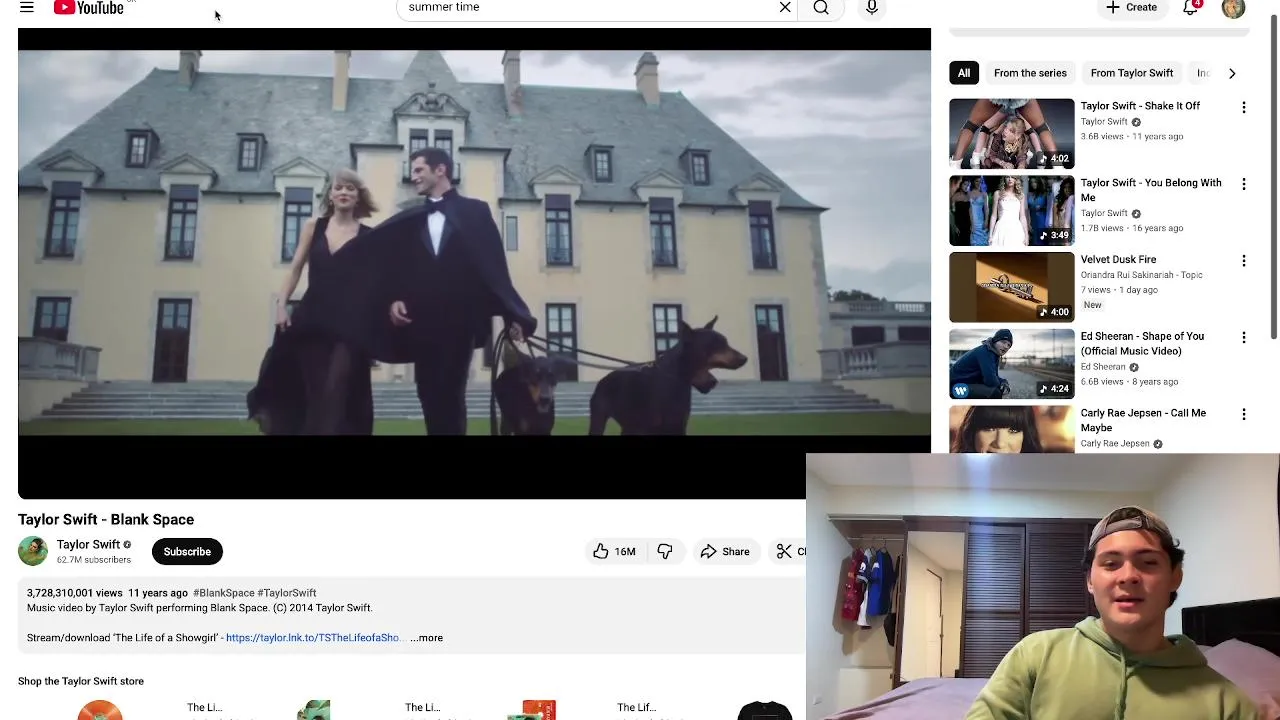
Task: Click the Clip scissors button
Action: 788,551
